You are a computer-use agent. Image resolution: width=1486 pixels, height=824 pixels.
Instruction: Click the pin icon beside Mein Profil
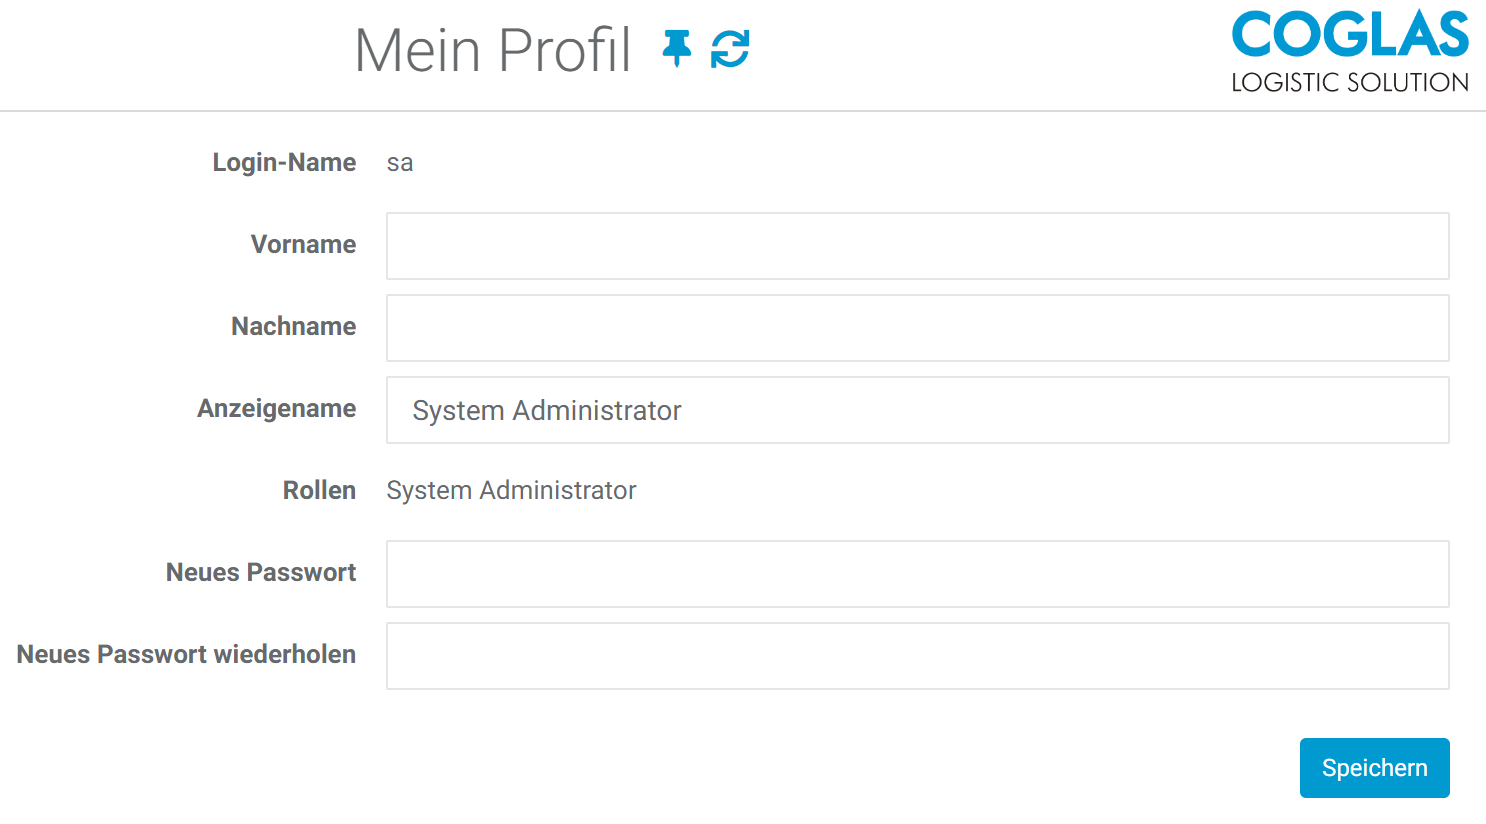tap(677, 48)
